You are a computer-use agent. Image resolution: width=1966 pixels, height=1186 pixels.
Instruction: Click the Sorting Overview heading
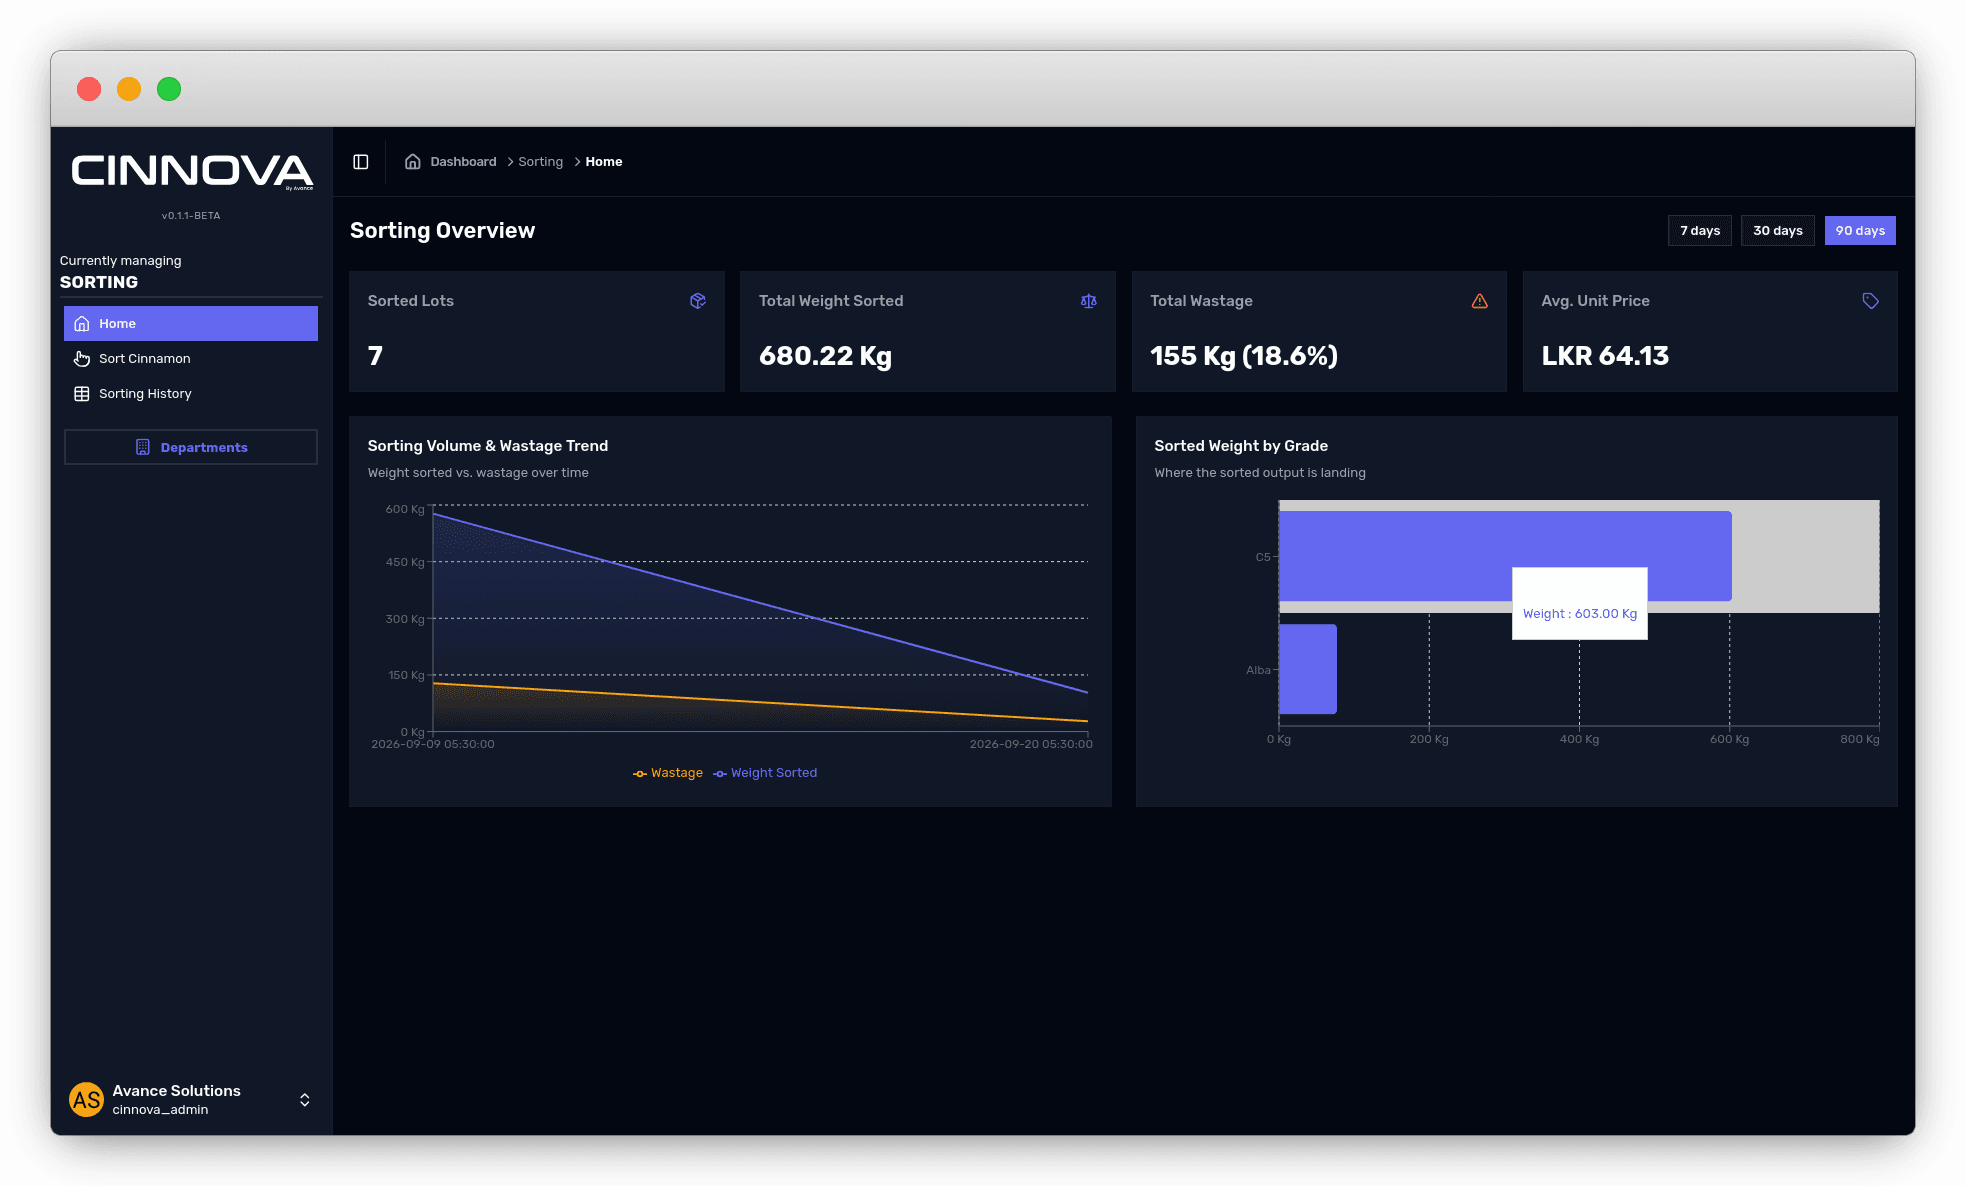coord(442,231)
